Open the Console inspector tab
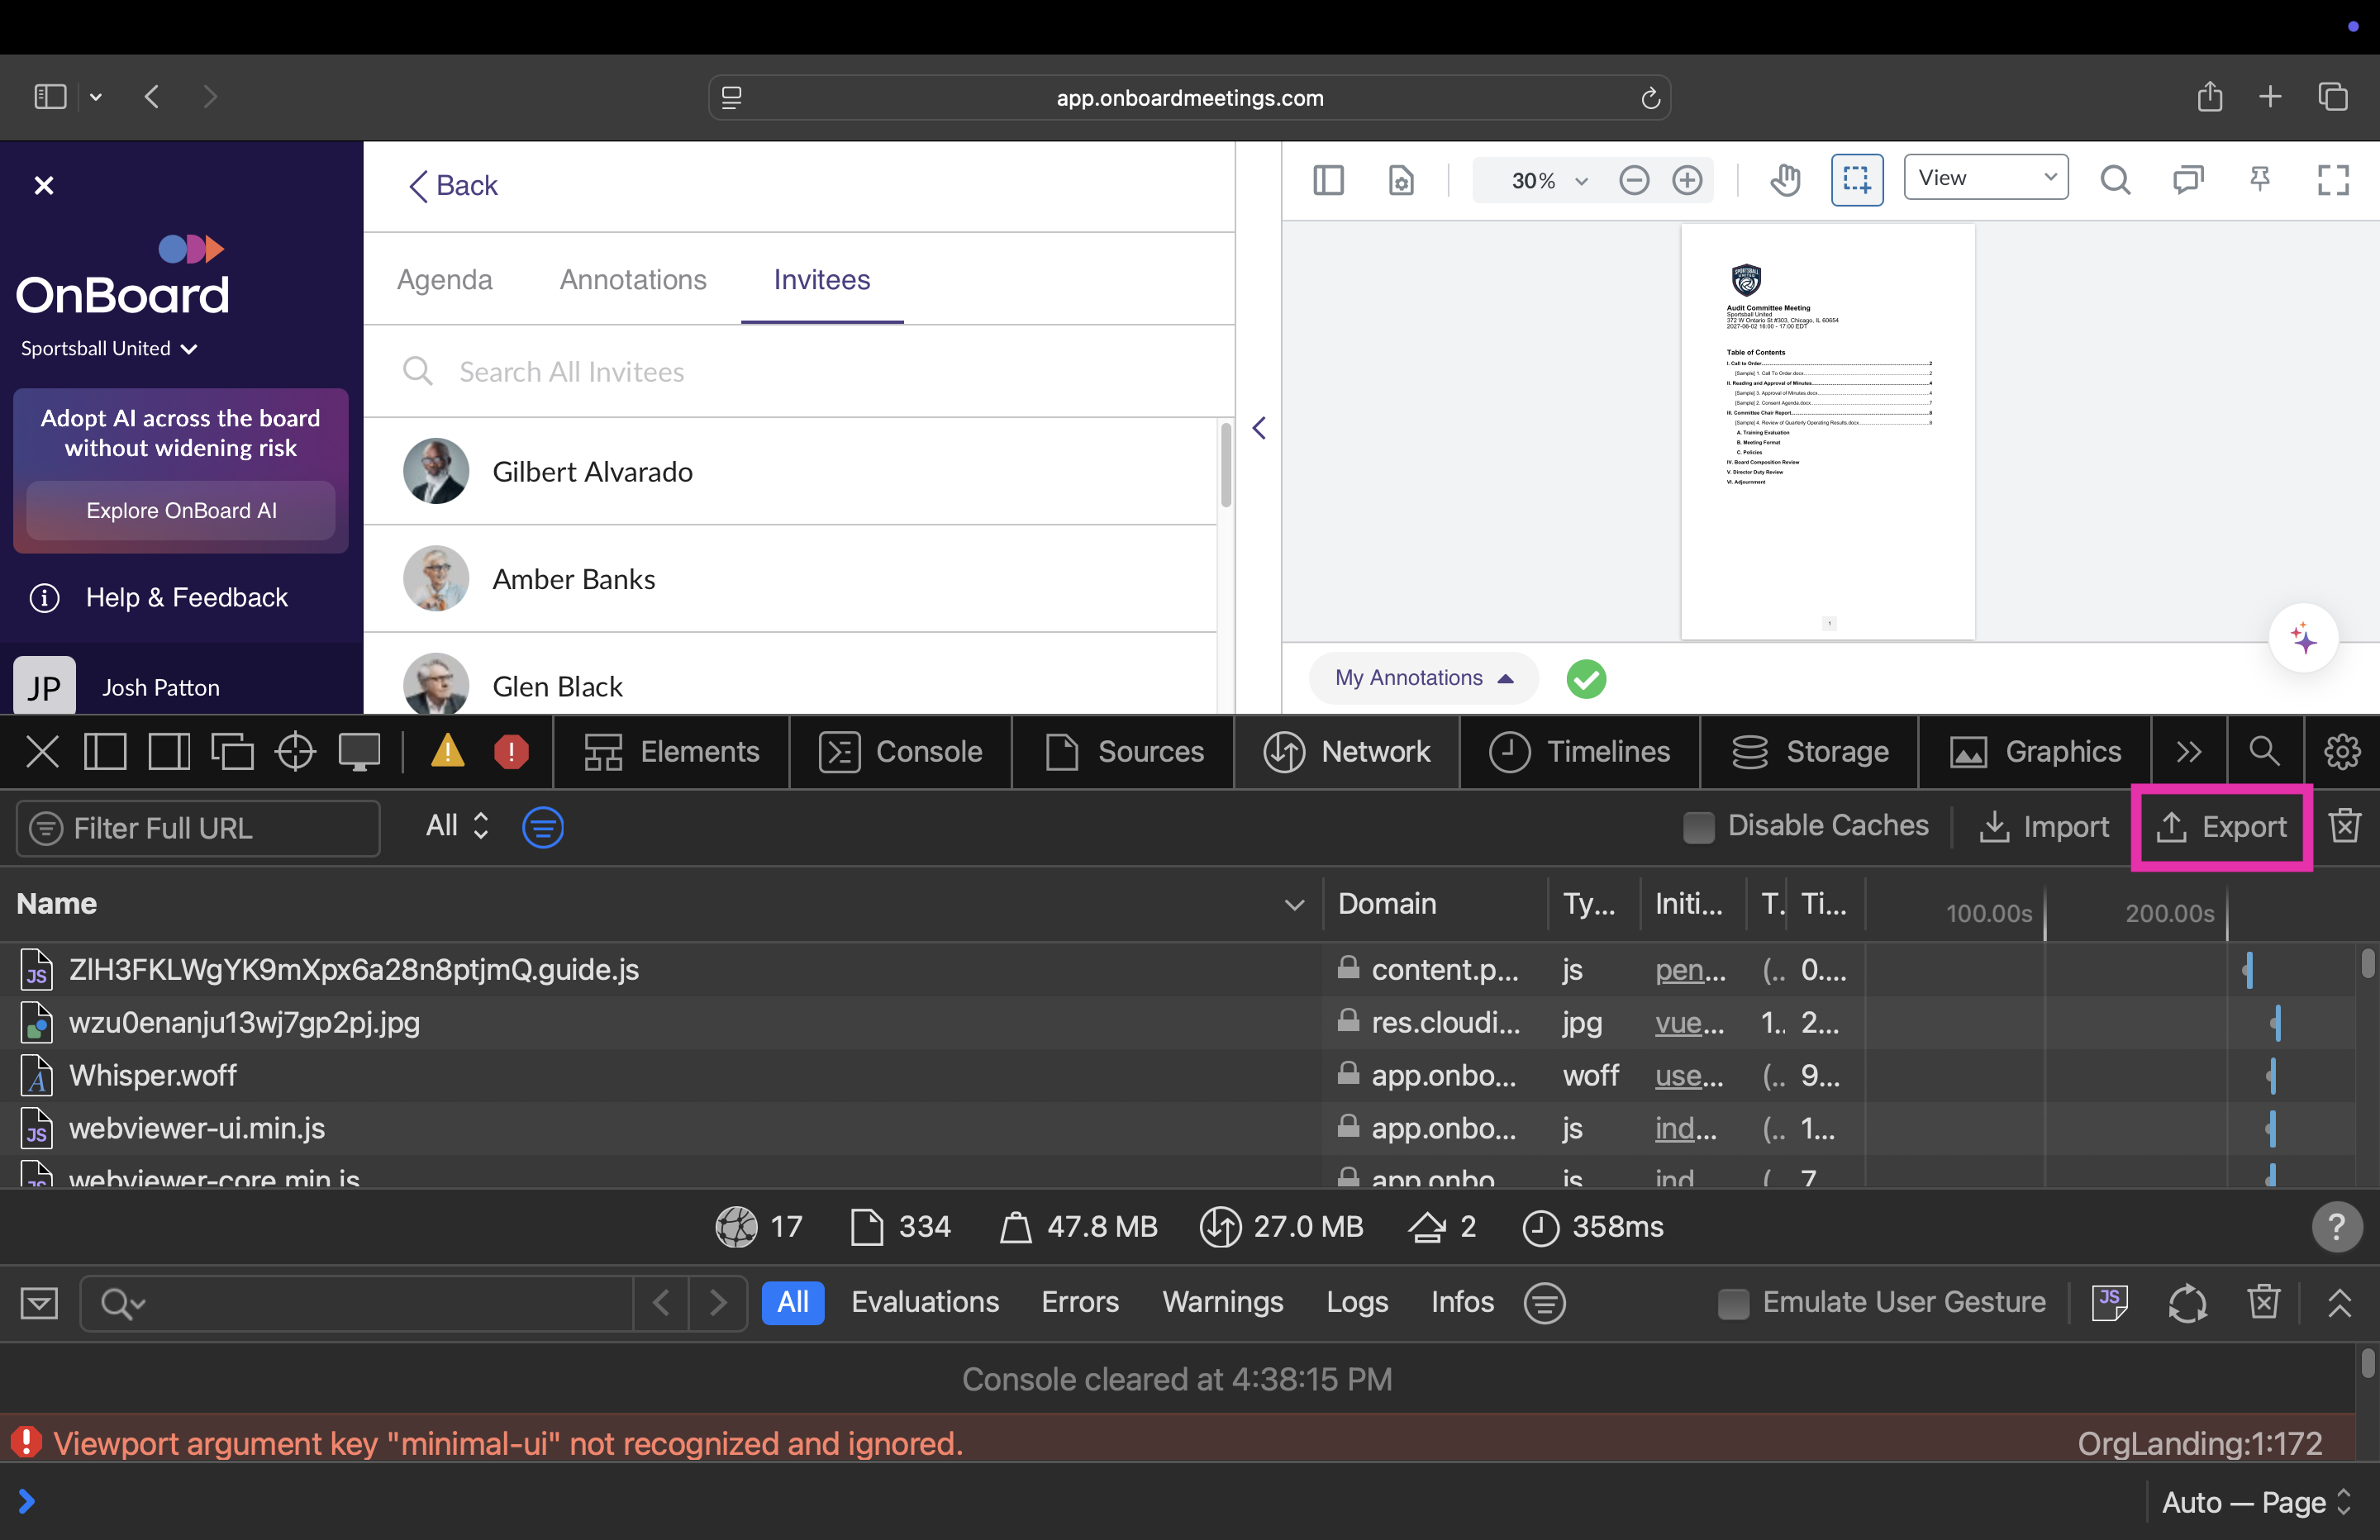This screenshot has height=1540, width=2380. 900,752
